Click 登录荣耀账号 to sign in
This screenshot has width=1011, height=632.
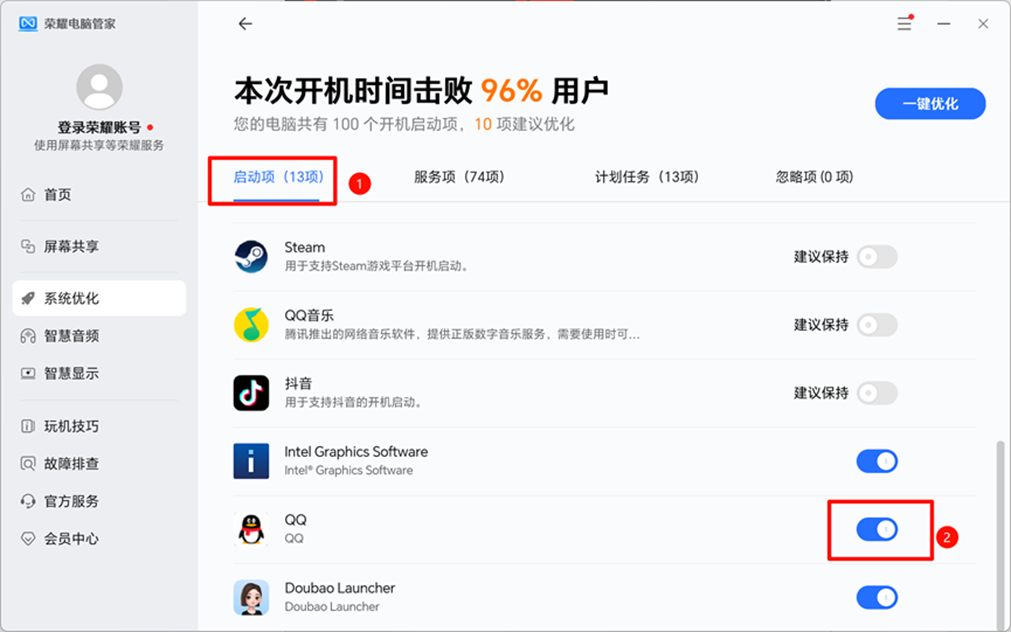click(99, 127)
